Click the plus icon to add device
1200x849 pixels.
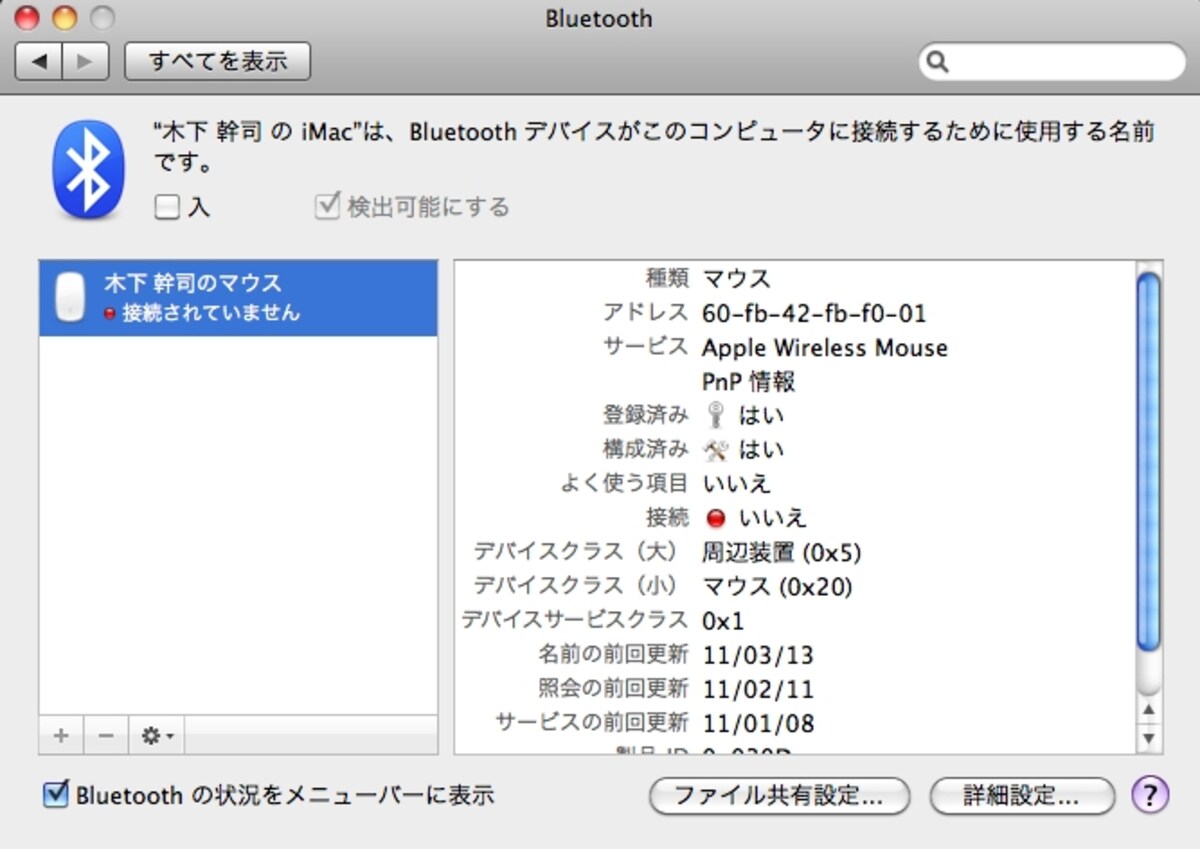point(61,736)
